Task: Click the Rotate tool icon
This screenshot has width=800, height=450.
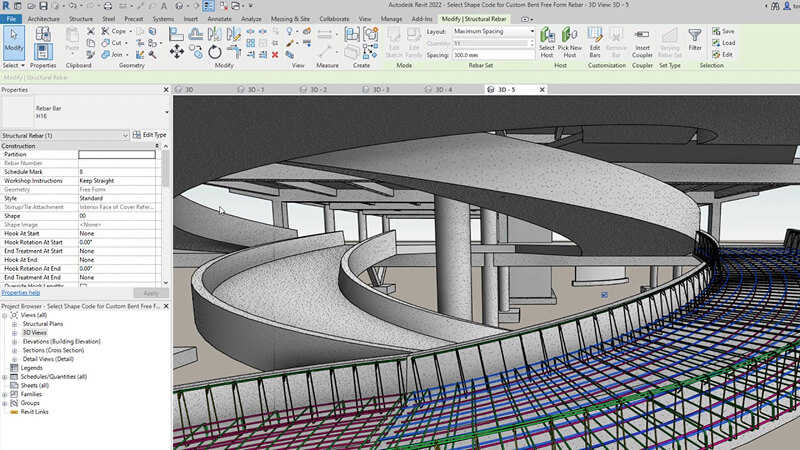Action: coord(216,51)
